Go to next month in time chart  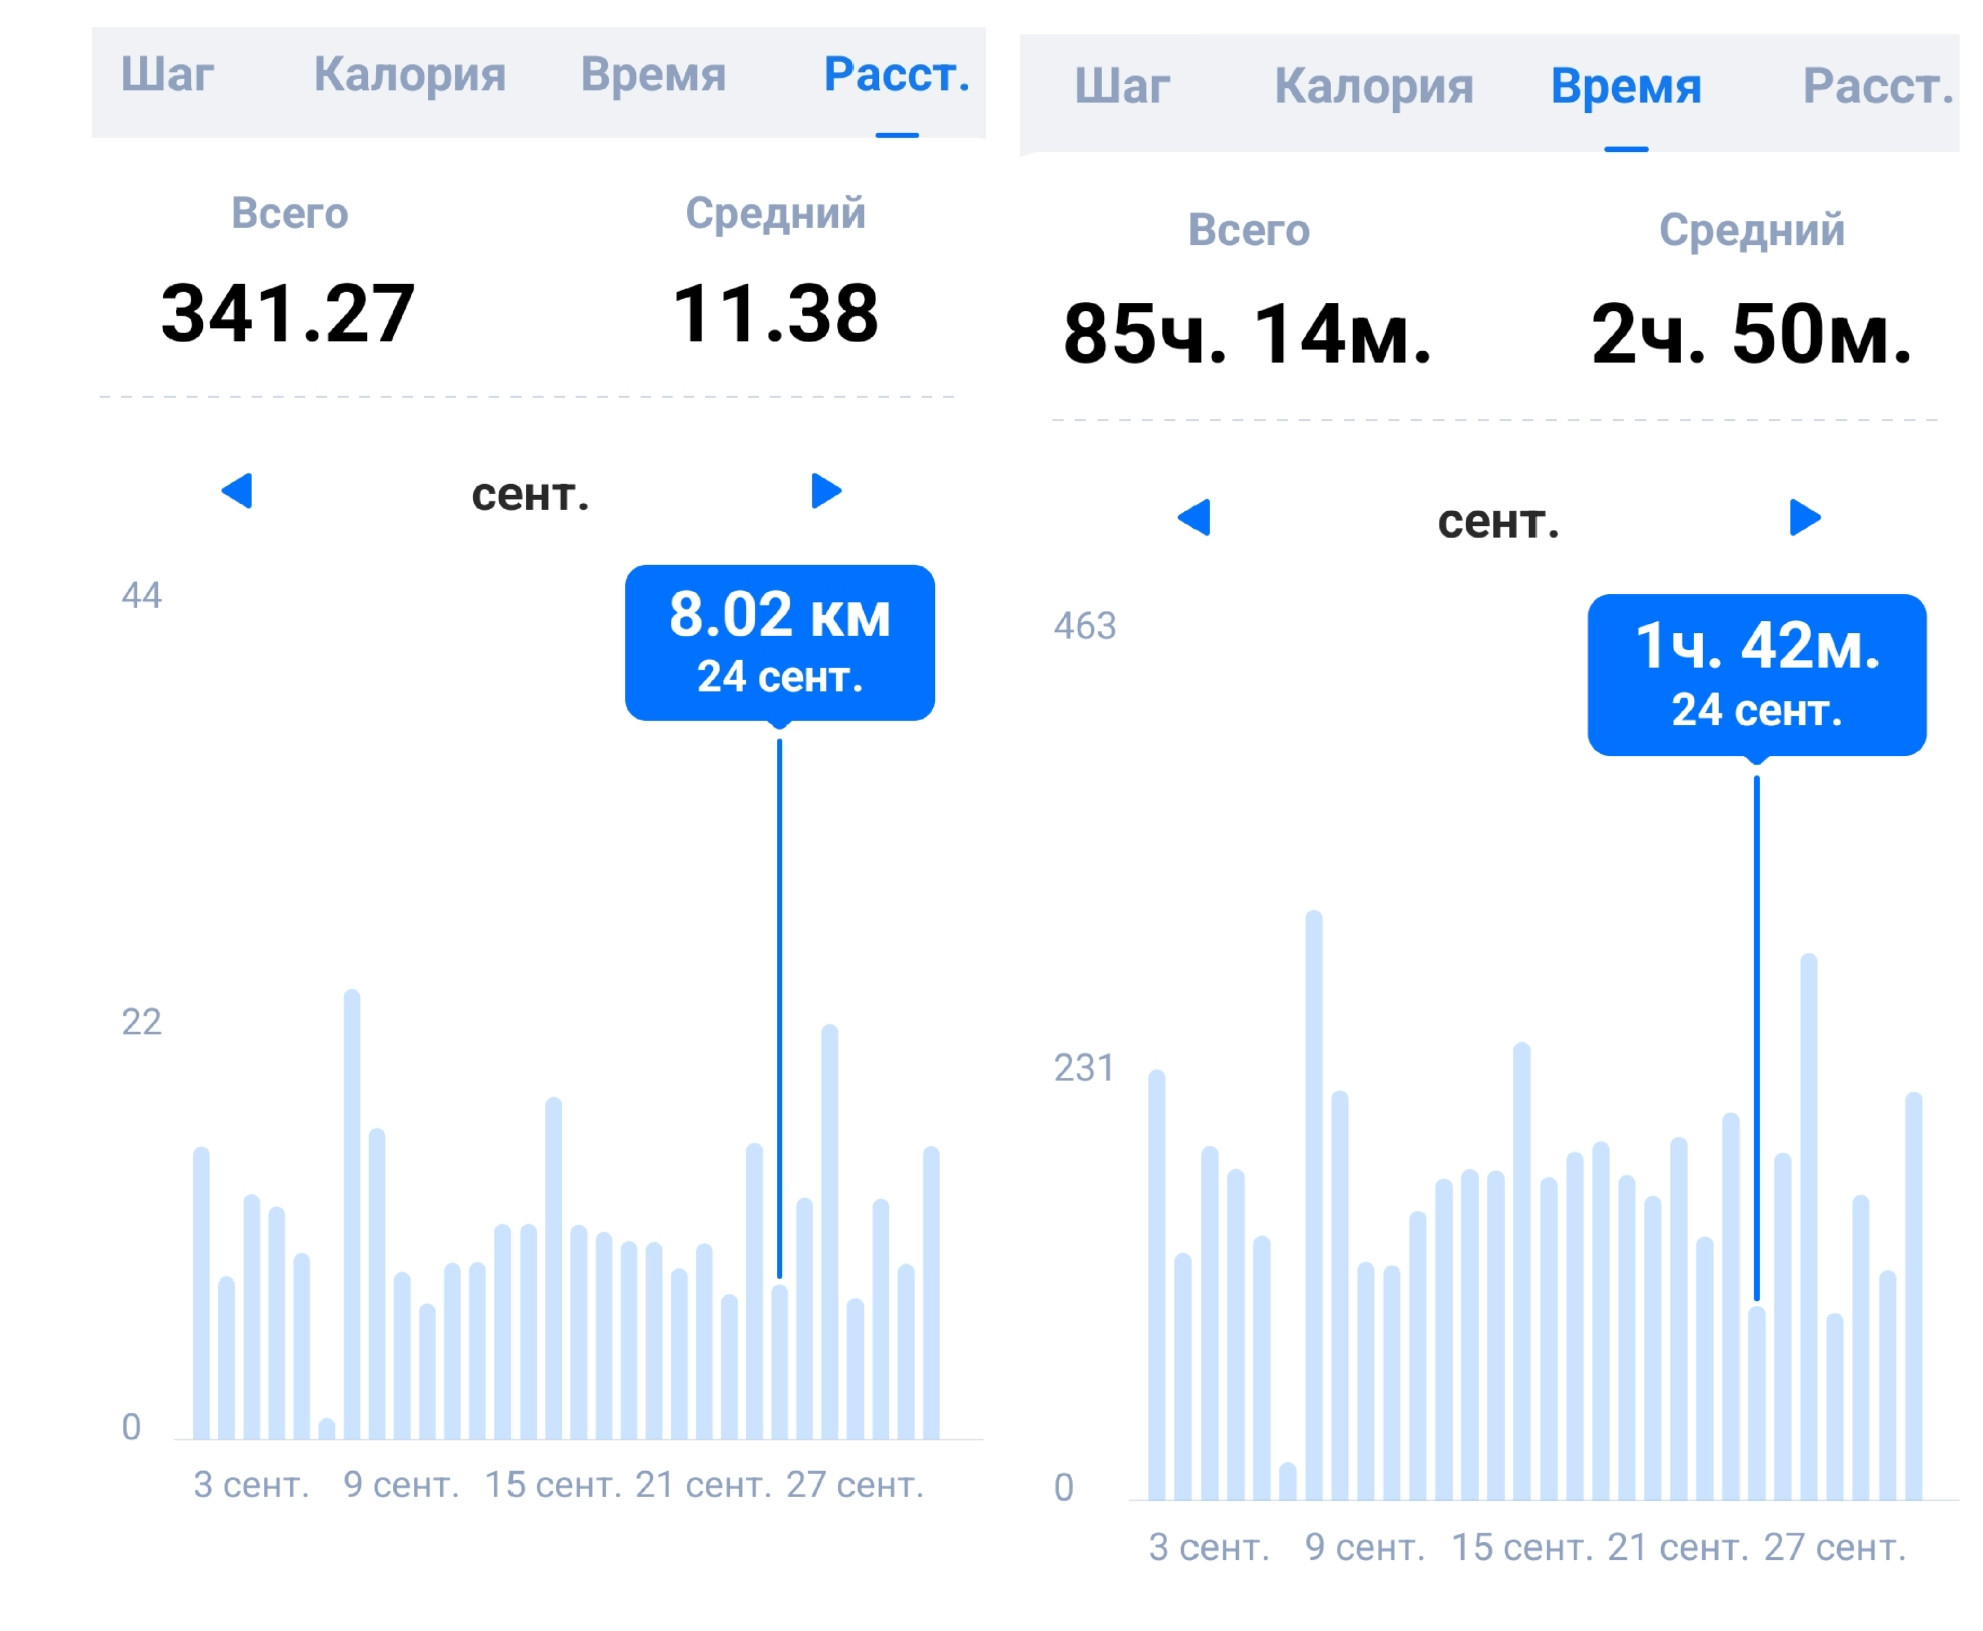coord(1805,518)
